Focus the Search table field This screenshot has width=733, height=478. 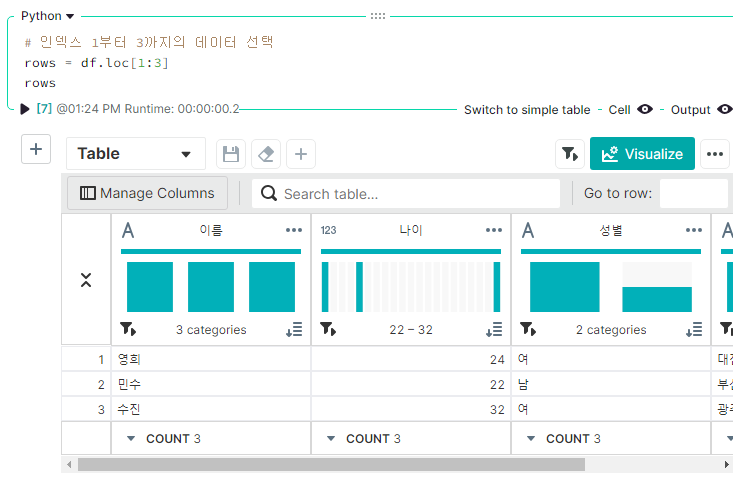(406, 193)
